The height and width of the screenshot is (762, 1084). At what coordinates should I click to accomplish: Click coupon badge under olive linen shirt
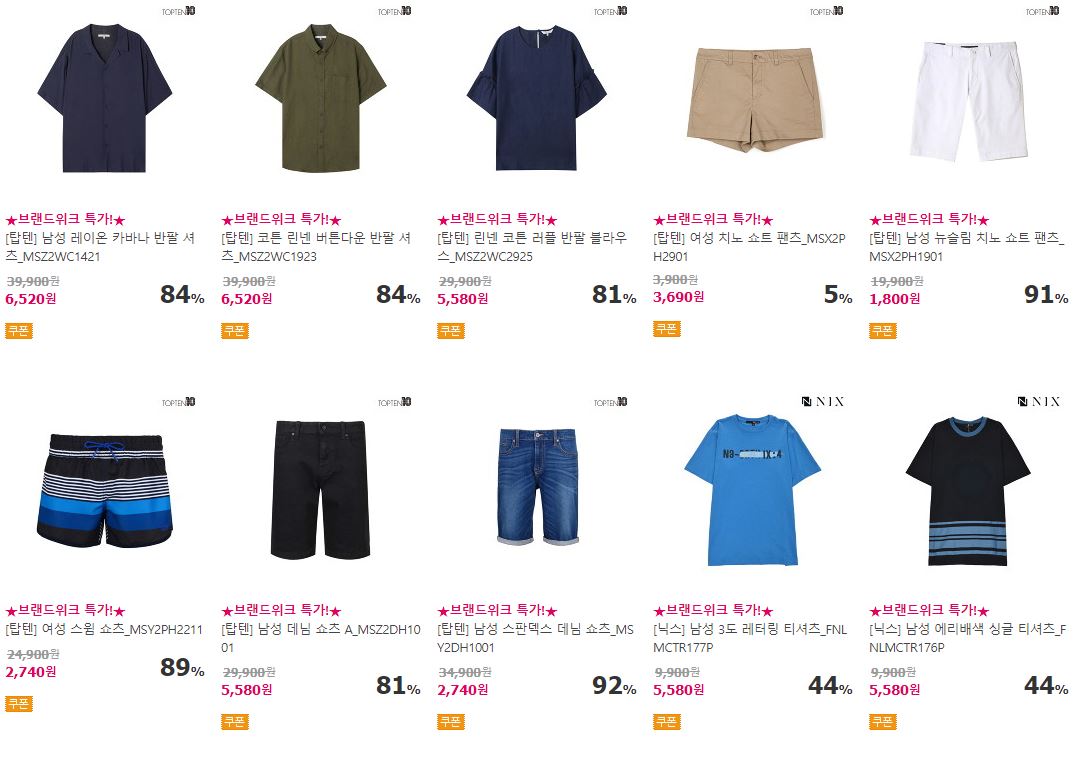[x=234, y=331]
